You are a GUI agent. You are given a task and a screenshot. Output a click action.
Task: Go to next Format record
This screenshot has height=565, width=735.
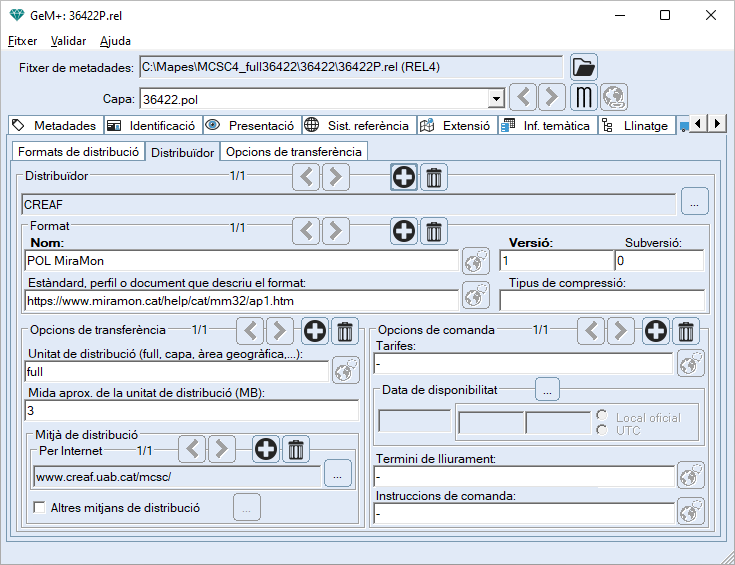(x=336, y=231)
